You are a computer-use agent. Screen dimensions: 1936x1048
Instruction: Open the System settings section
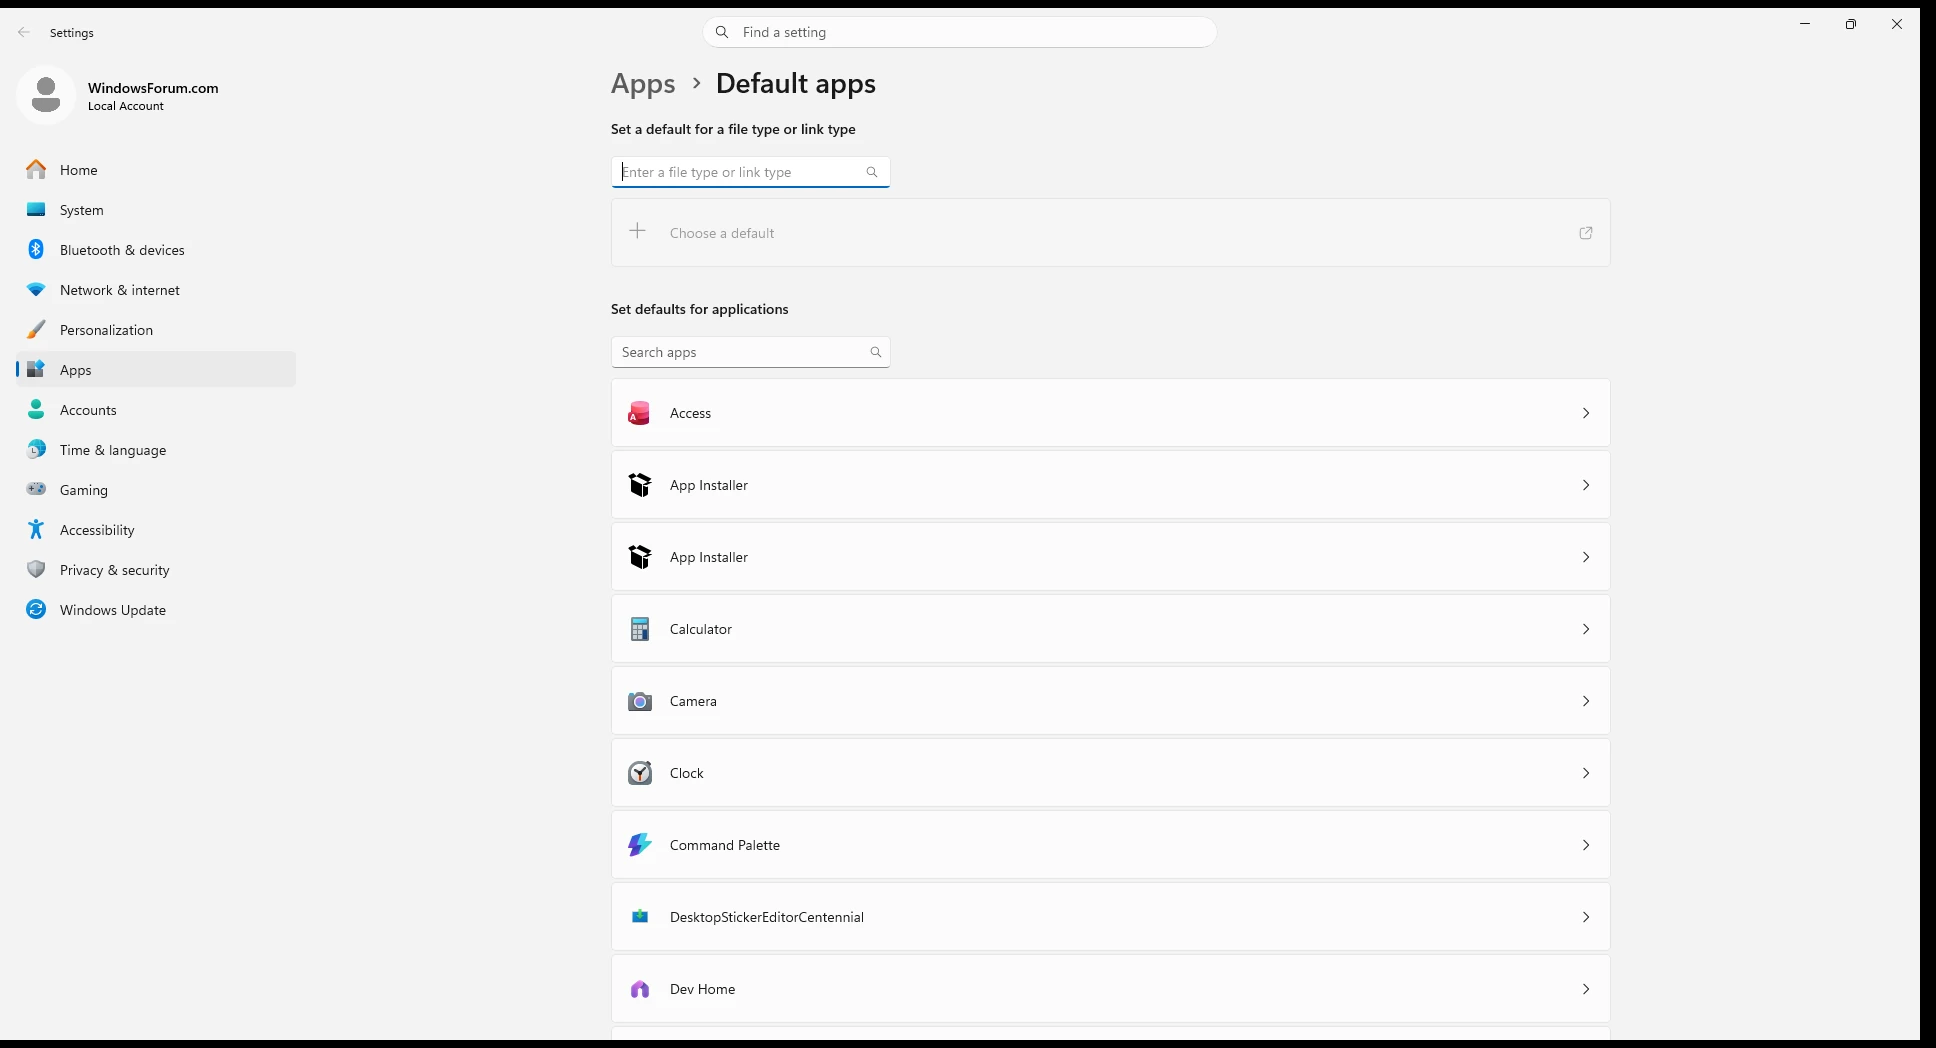[x=156, y=210]
